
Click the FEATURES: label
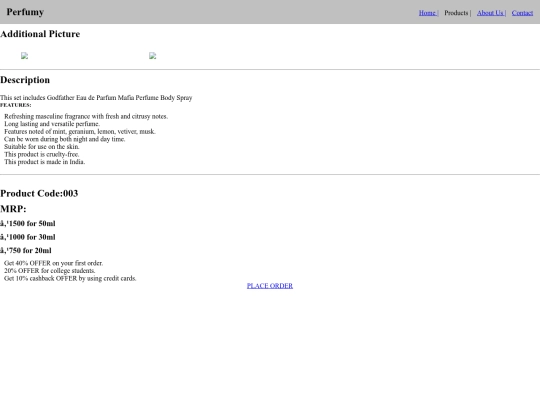15,105
